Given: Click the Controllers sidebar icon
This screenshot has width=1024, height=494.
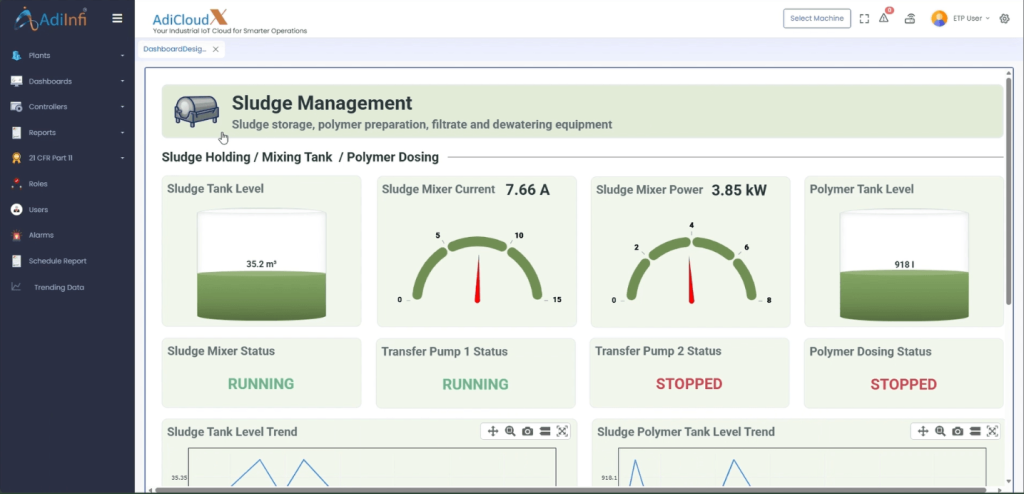Looking at the screenshot, I should click(16, 107).
